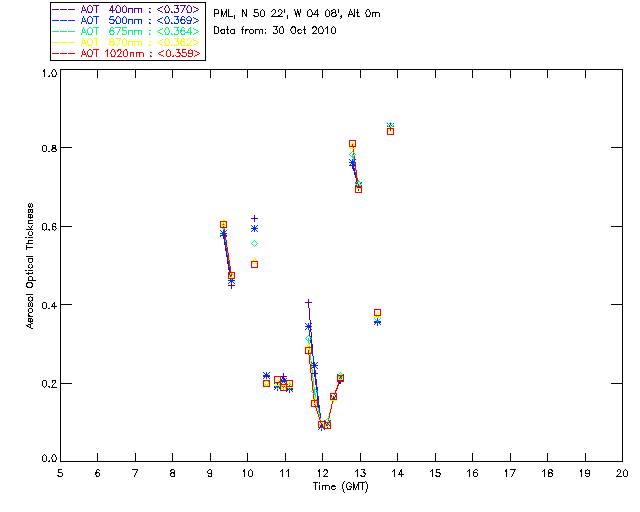Click the site text 'PML, N 50 22', W 04 08', Alt 0m'
The height and width of the screenshot is (512, 640).
[297, 13]
